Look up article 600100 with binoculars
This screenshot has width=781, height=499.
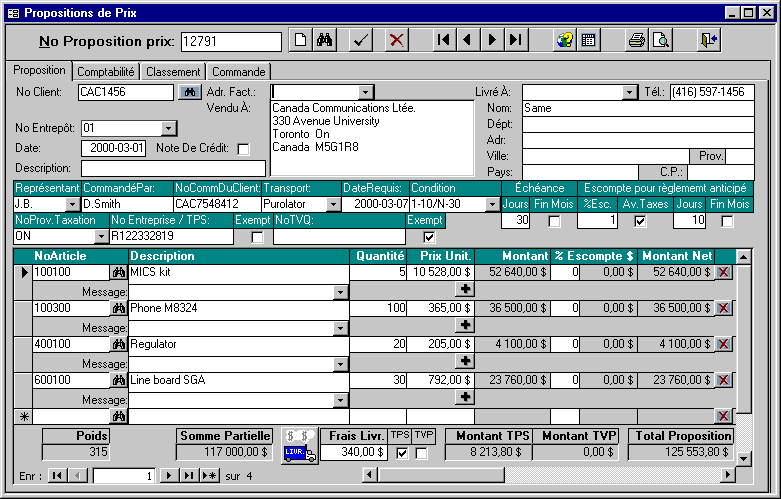tap(119, 380)
